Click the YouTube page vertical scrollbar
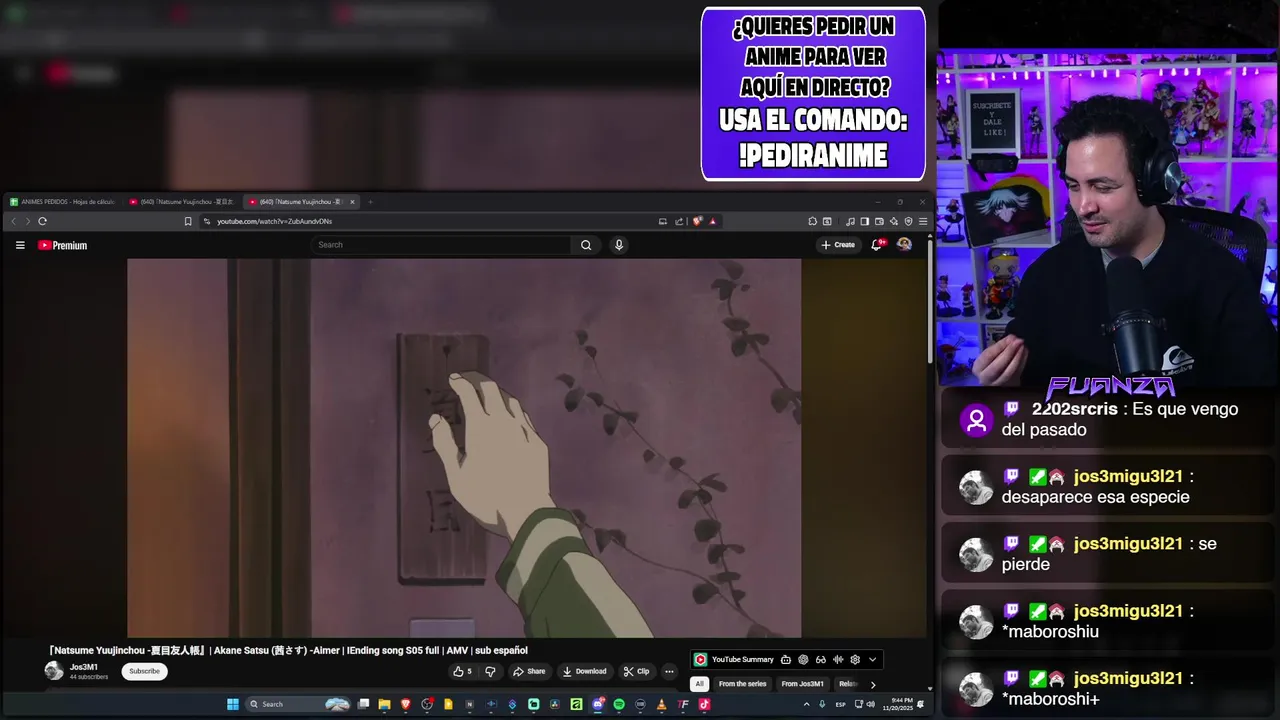Viewport: 1280px width, 720px height. [930, 300]
